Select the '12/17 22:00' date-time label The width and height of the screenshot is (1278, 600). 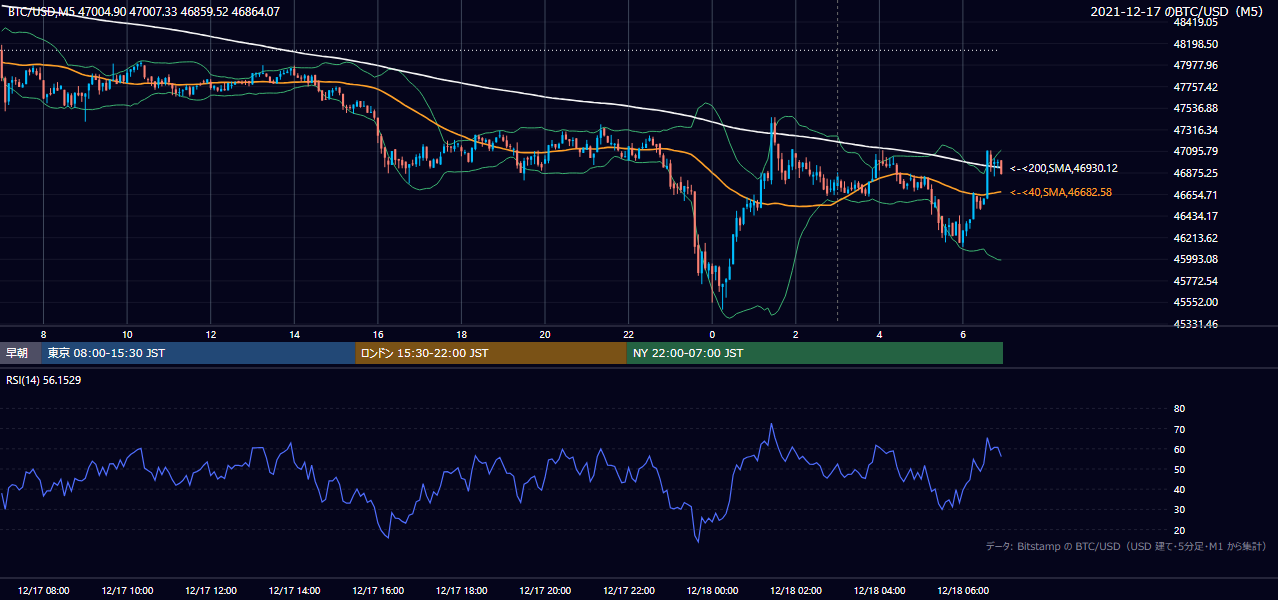[629, 591]
